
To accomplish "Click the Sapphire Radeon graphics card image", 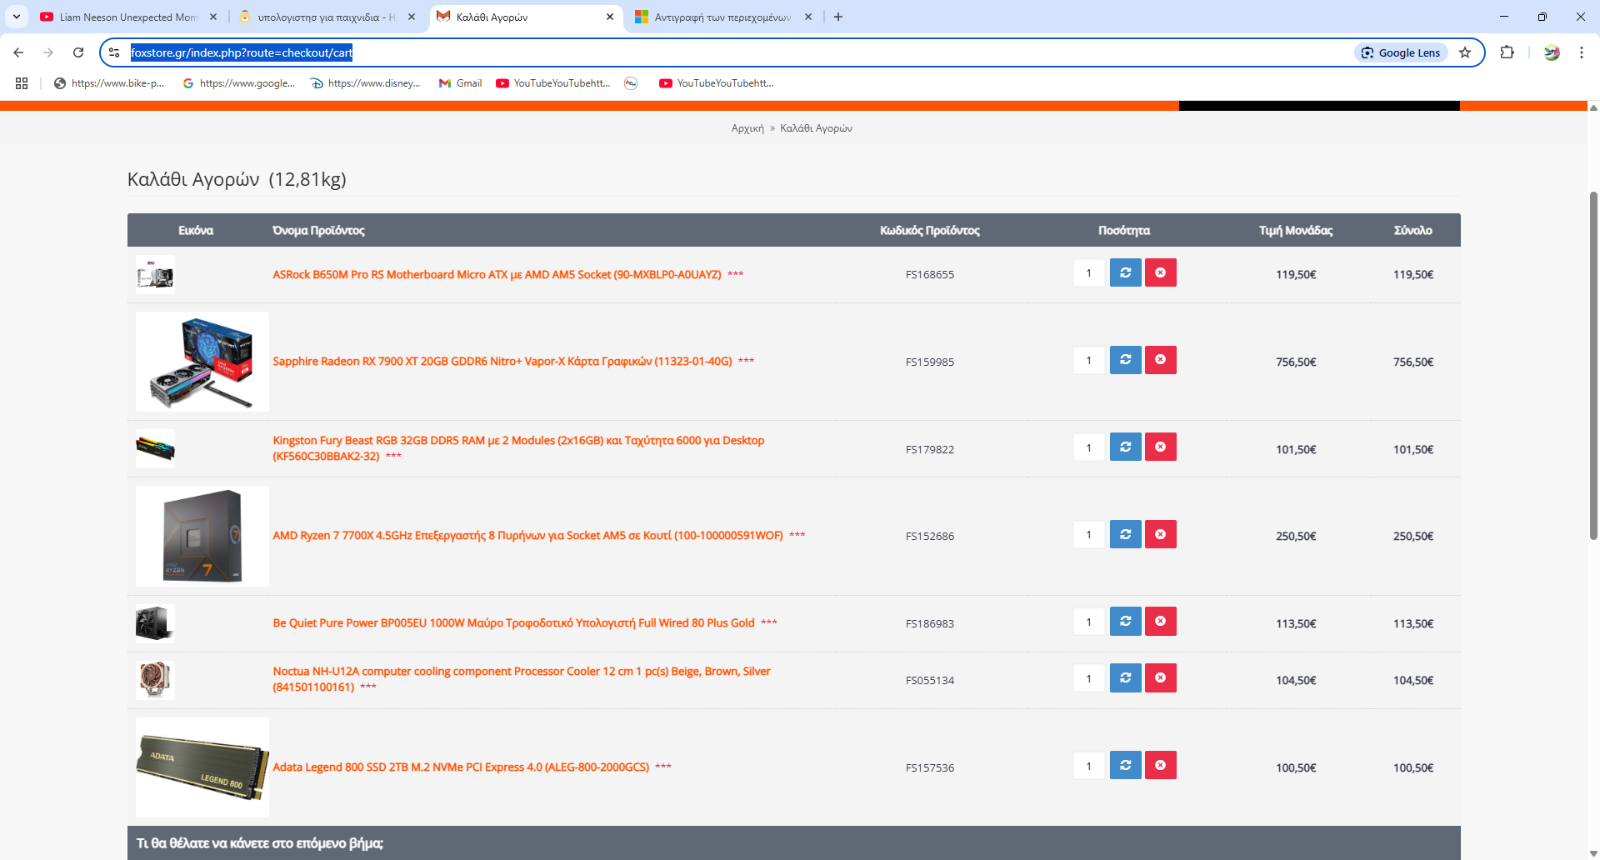I will click(x=202, y=362).
